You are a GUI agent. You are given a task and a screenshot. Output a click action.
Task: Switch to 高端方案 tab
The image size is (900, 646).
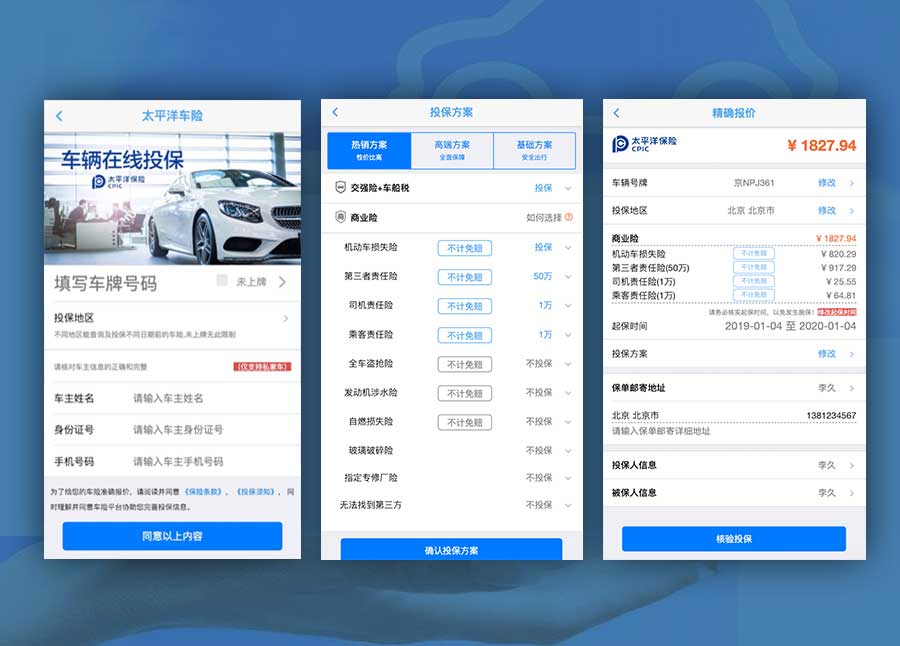[x=452, y=150]
